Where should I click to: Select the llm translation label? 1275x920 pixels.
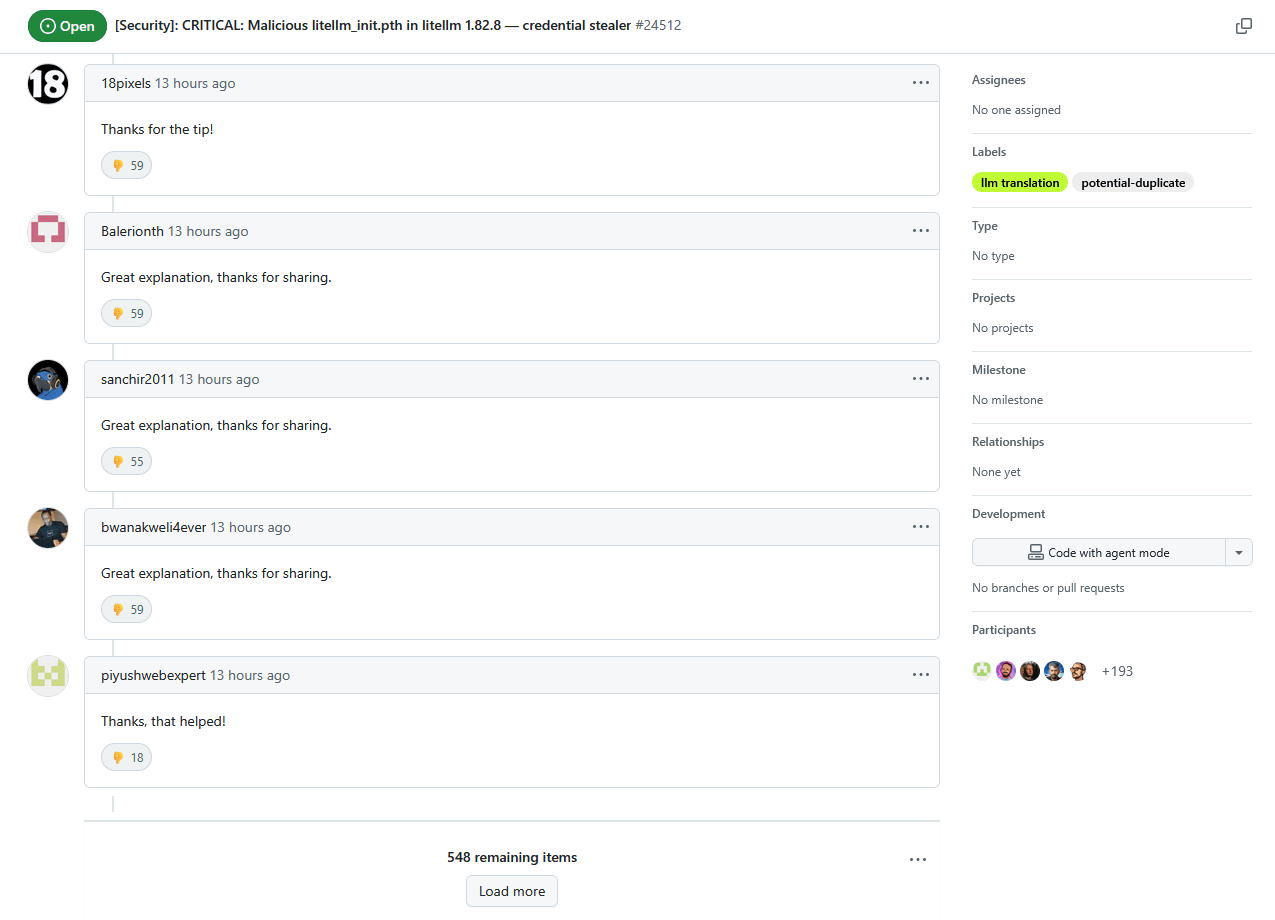(1020, 183)
